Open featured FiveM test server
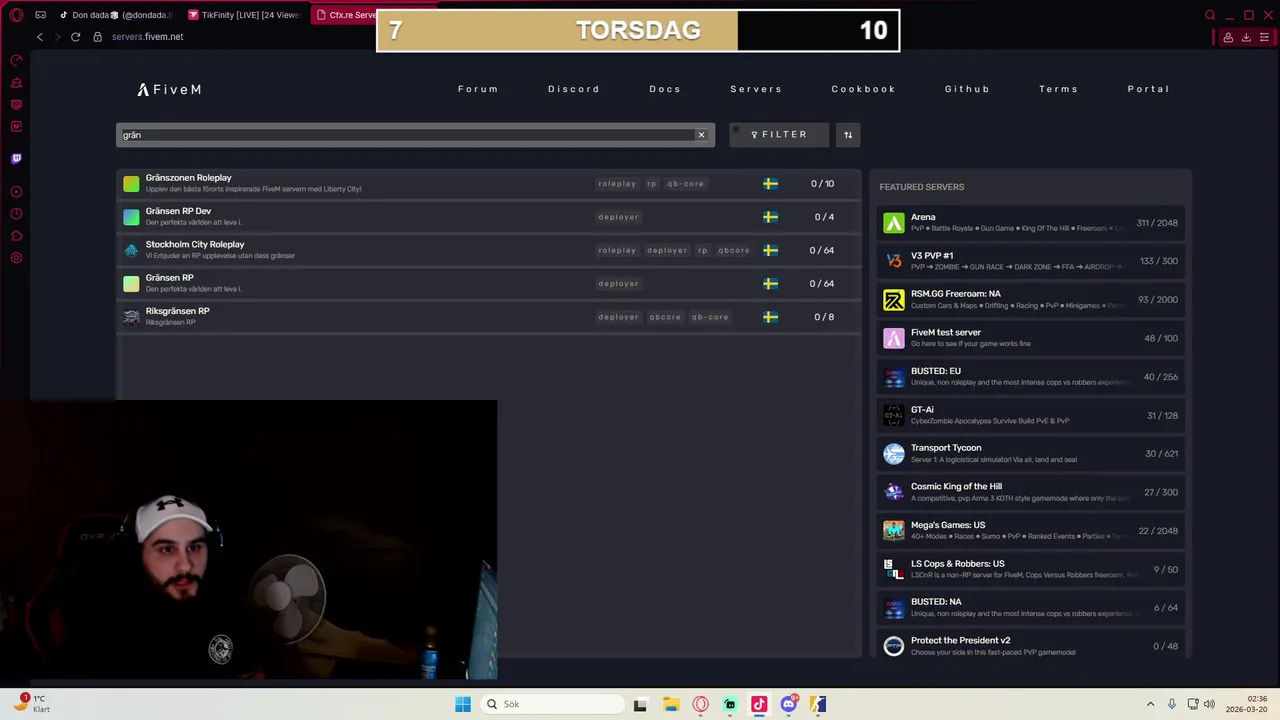1280x720 pixels. click(1031, 338)
